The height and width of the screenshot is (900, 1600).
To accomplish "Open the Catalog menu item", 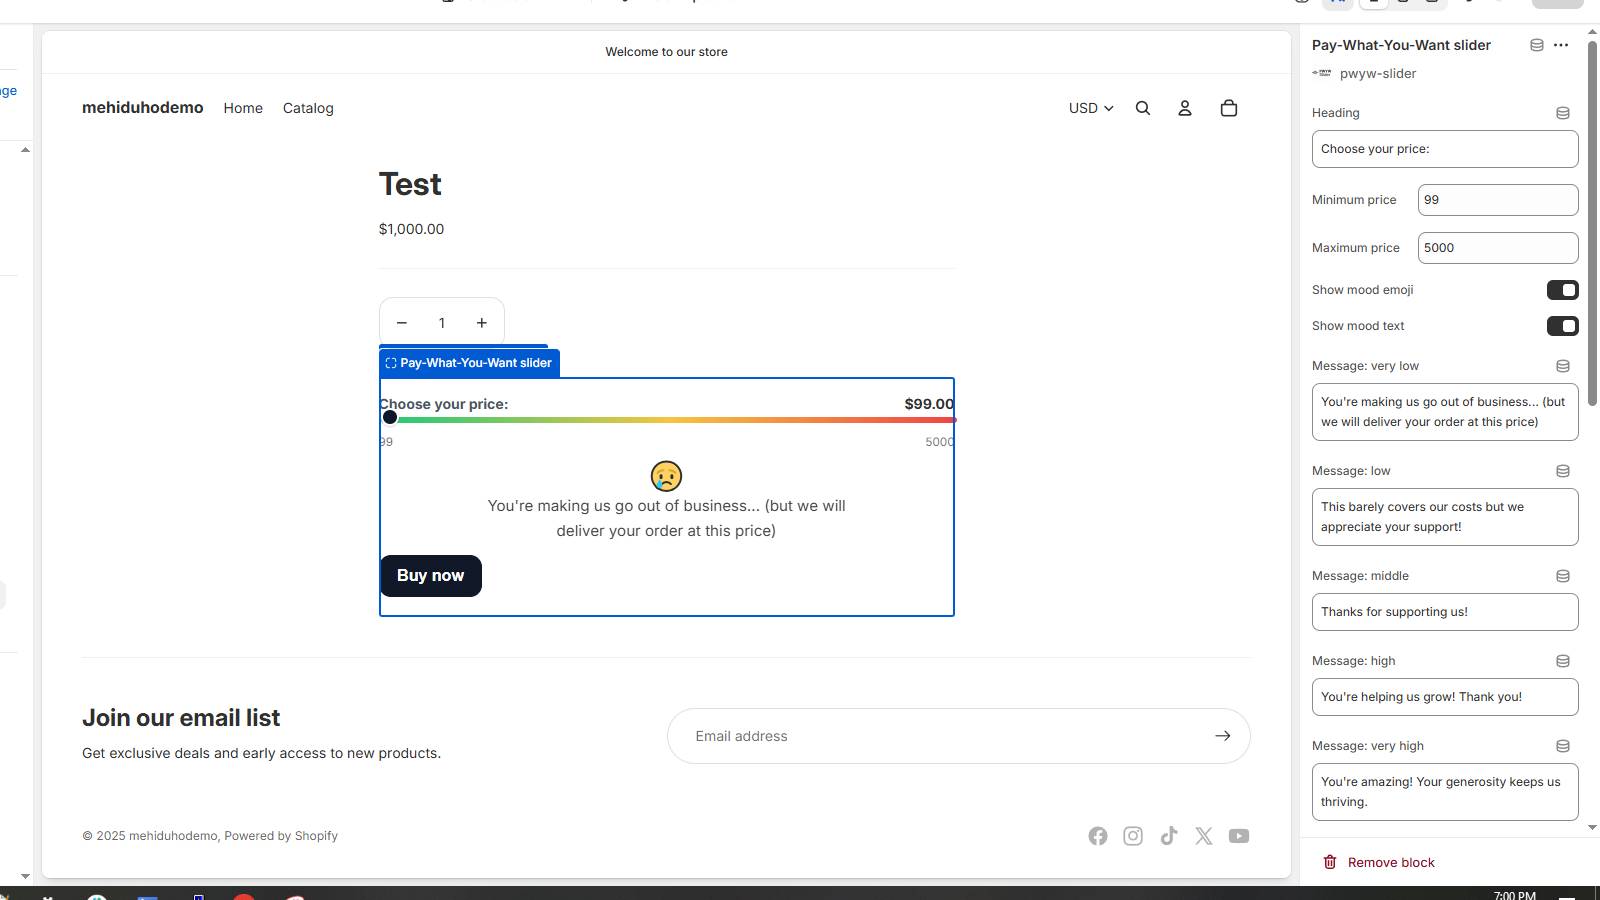I will coord(308,108).
